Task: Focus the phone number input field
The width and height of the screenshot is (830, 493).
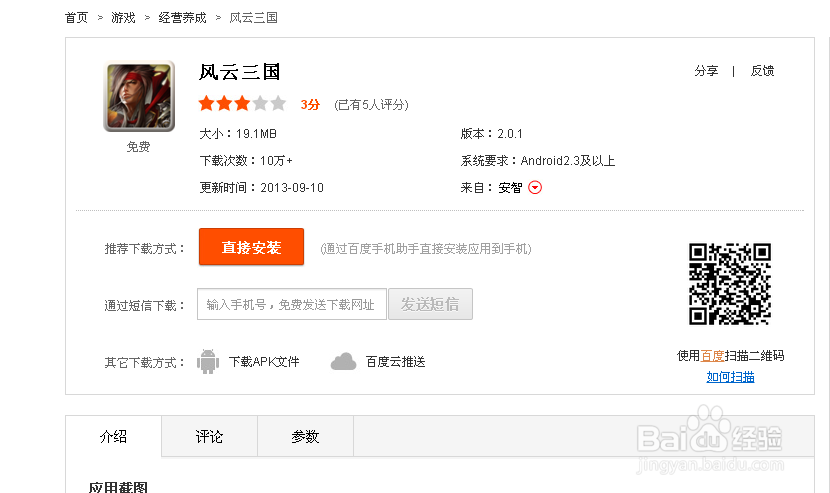Action: coord(291,304)
